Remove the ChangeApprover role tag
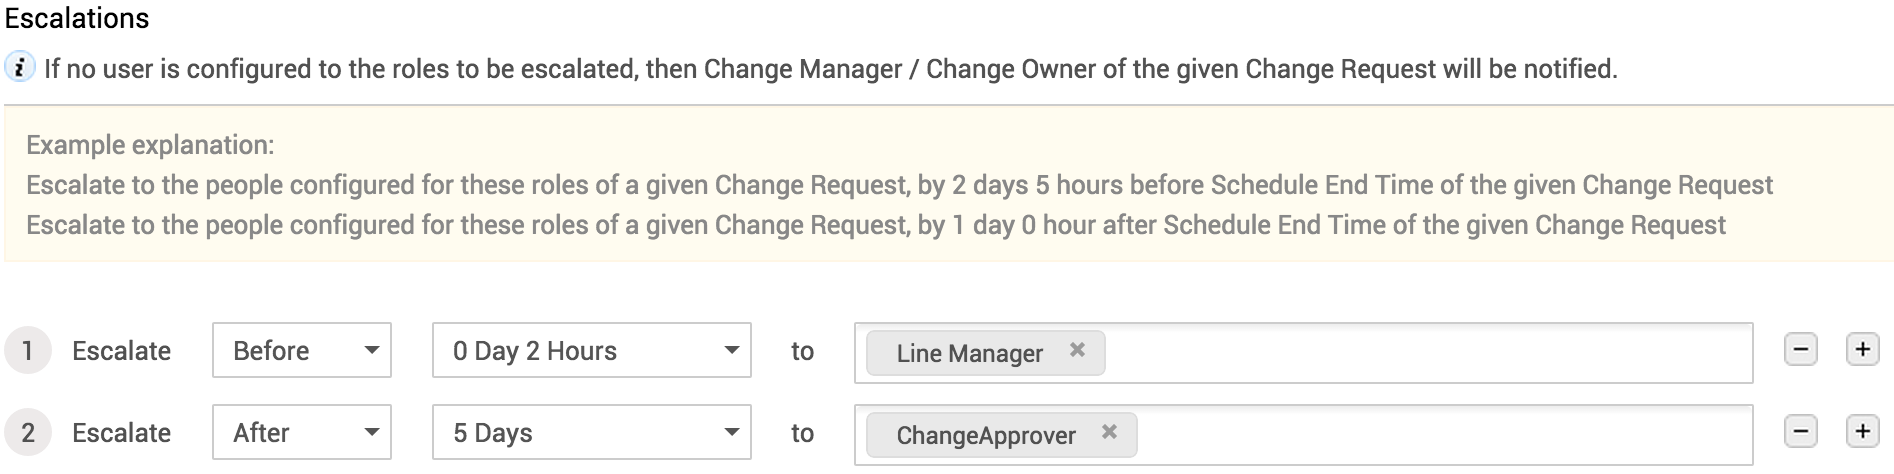Viewport: 1894px width, 474px height. tap(1109, 432)
